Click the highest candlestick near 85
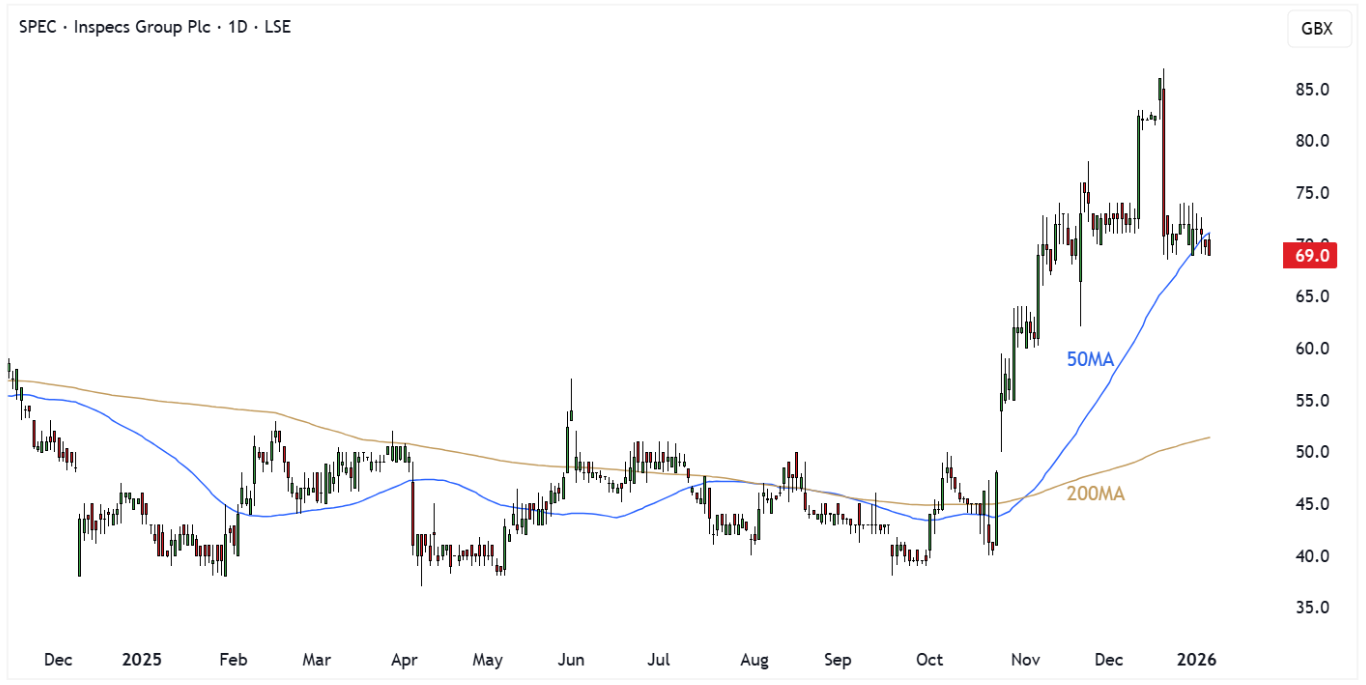 (x=1162, y=90)
